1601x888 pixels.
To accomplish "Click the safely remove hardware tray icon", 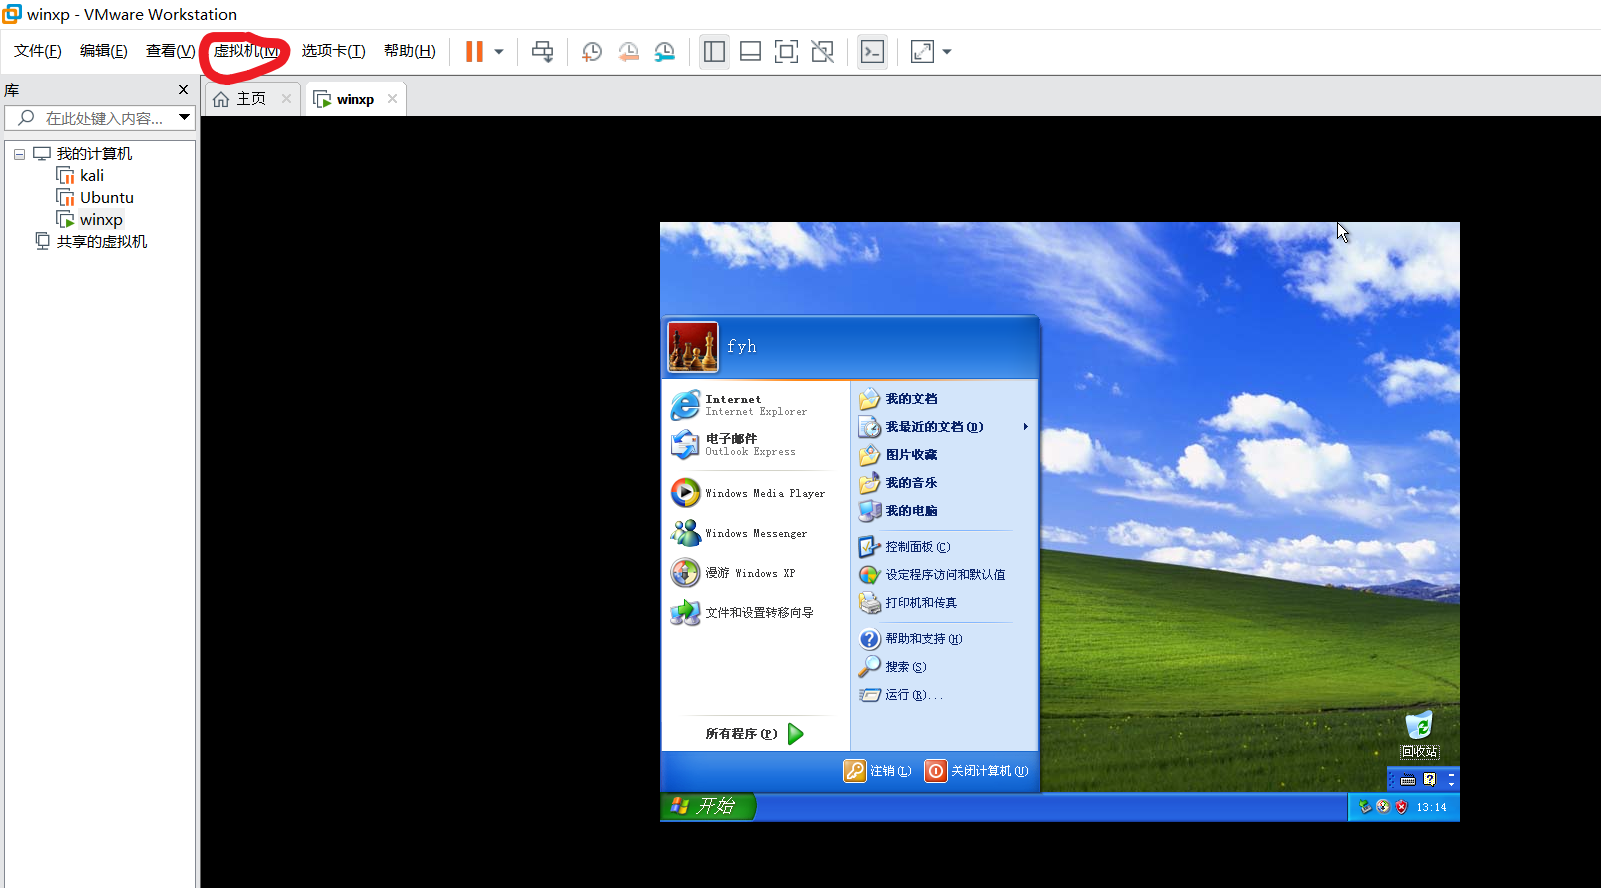I will point(1365,807).
